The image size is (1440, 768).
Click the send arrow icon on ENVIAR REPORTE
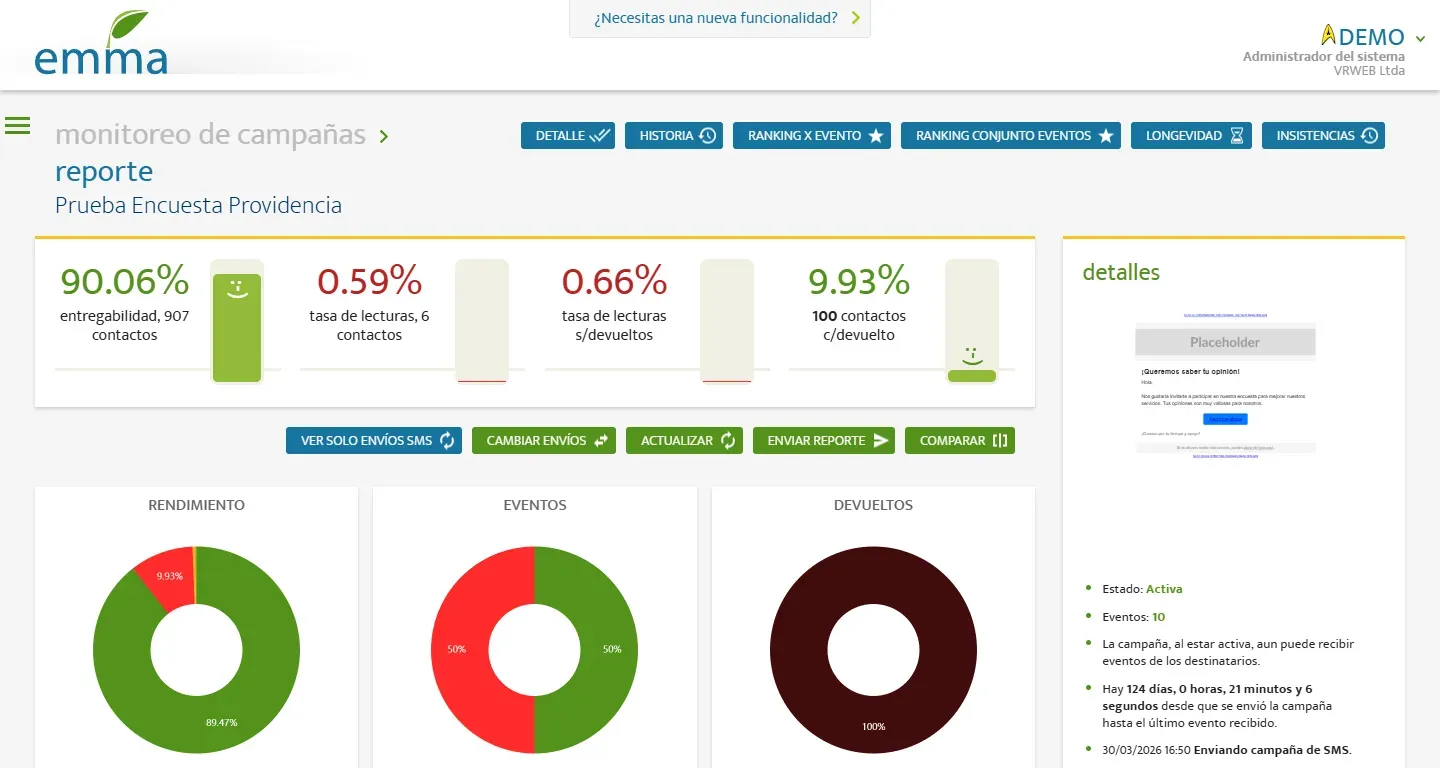pos(881,441)
